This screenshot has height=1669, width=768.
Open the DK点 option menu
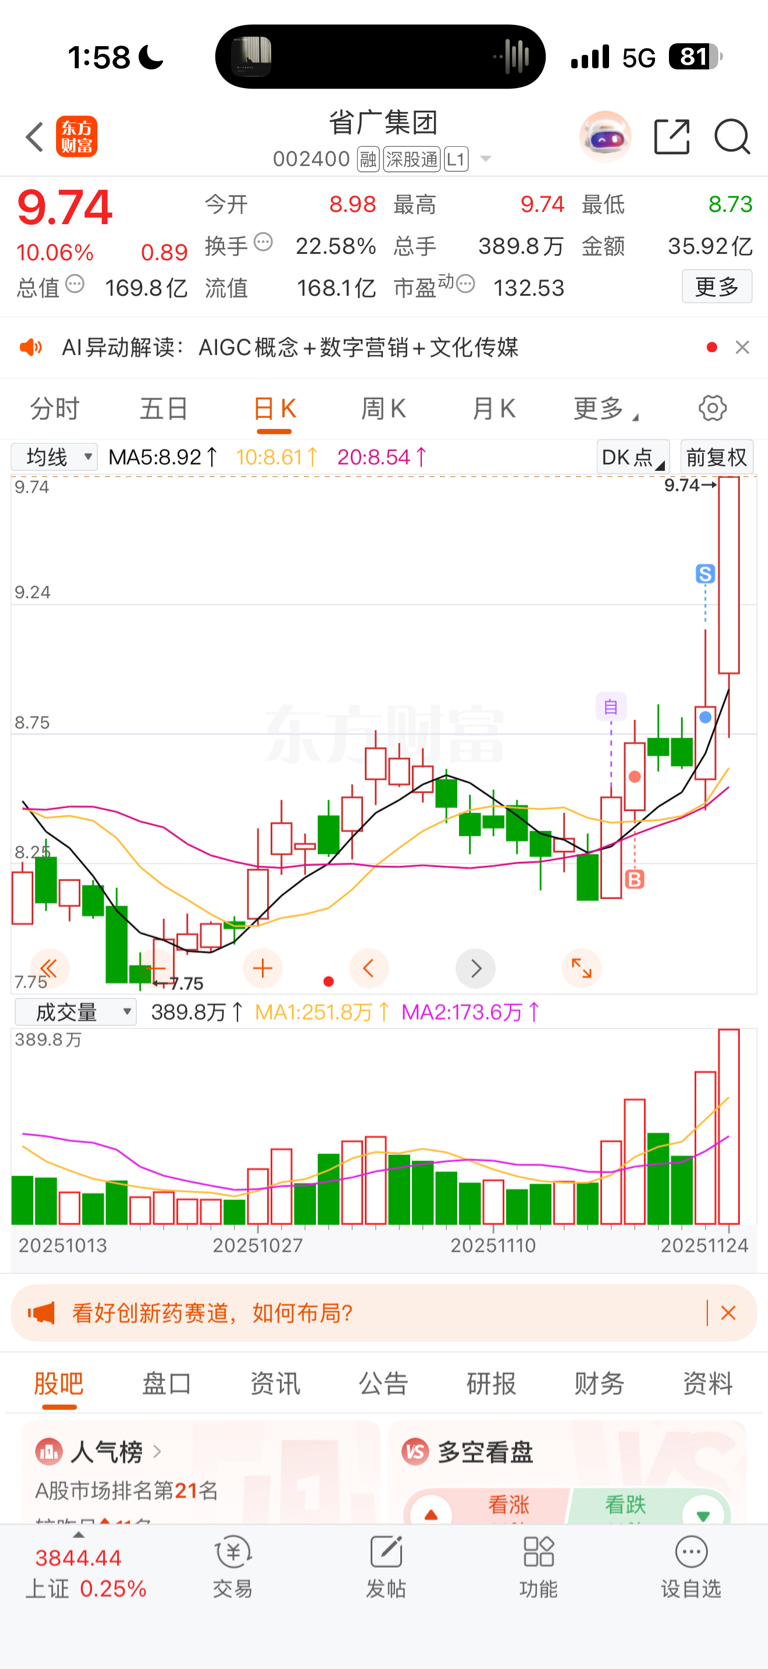coord(633,457)
